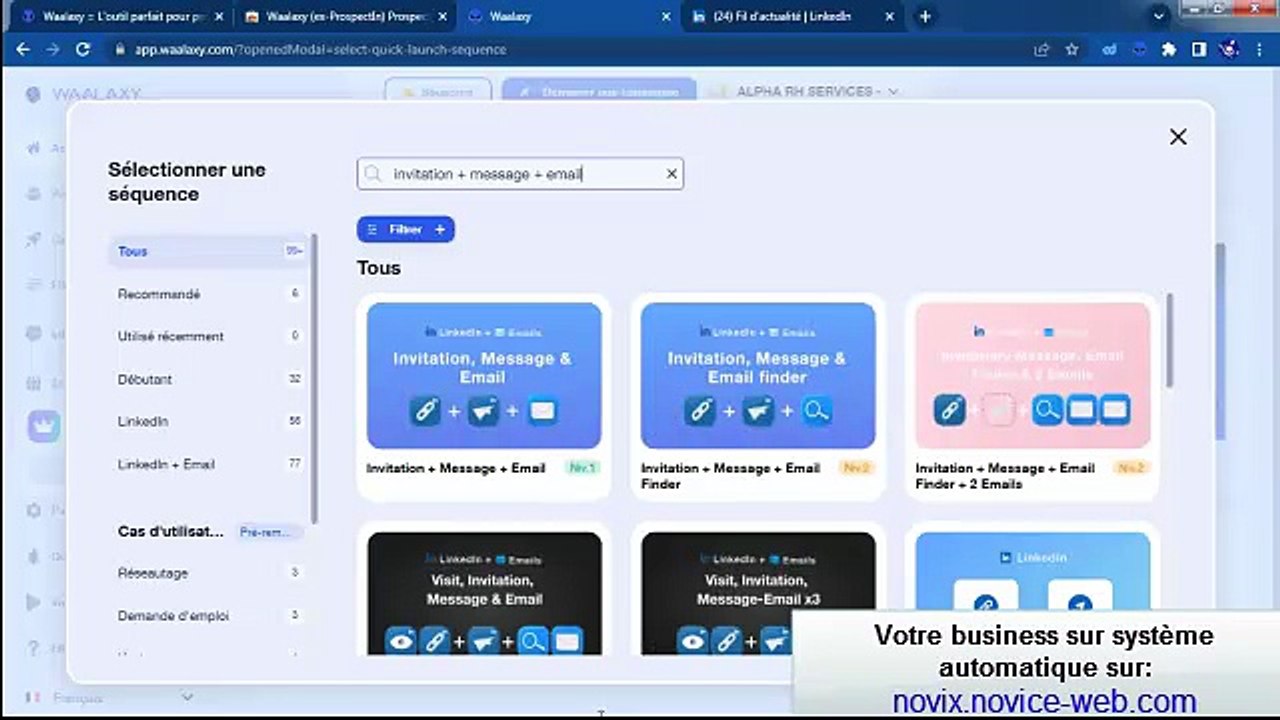This screenshot has width=1280, height=720.
Task: Clear the sequence search field
Action: point(672,174)
